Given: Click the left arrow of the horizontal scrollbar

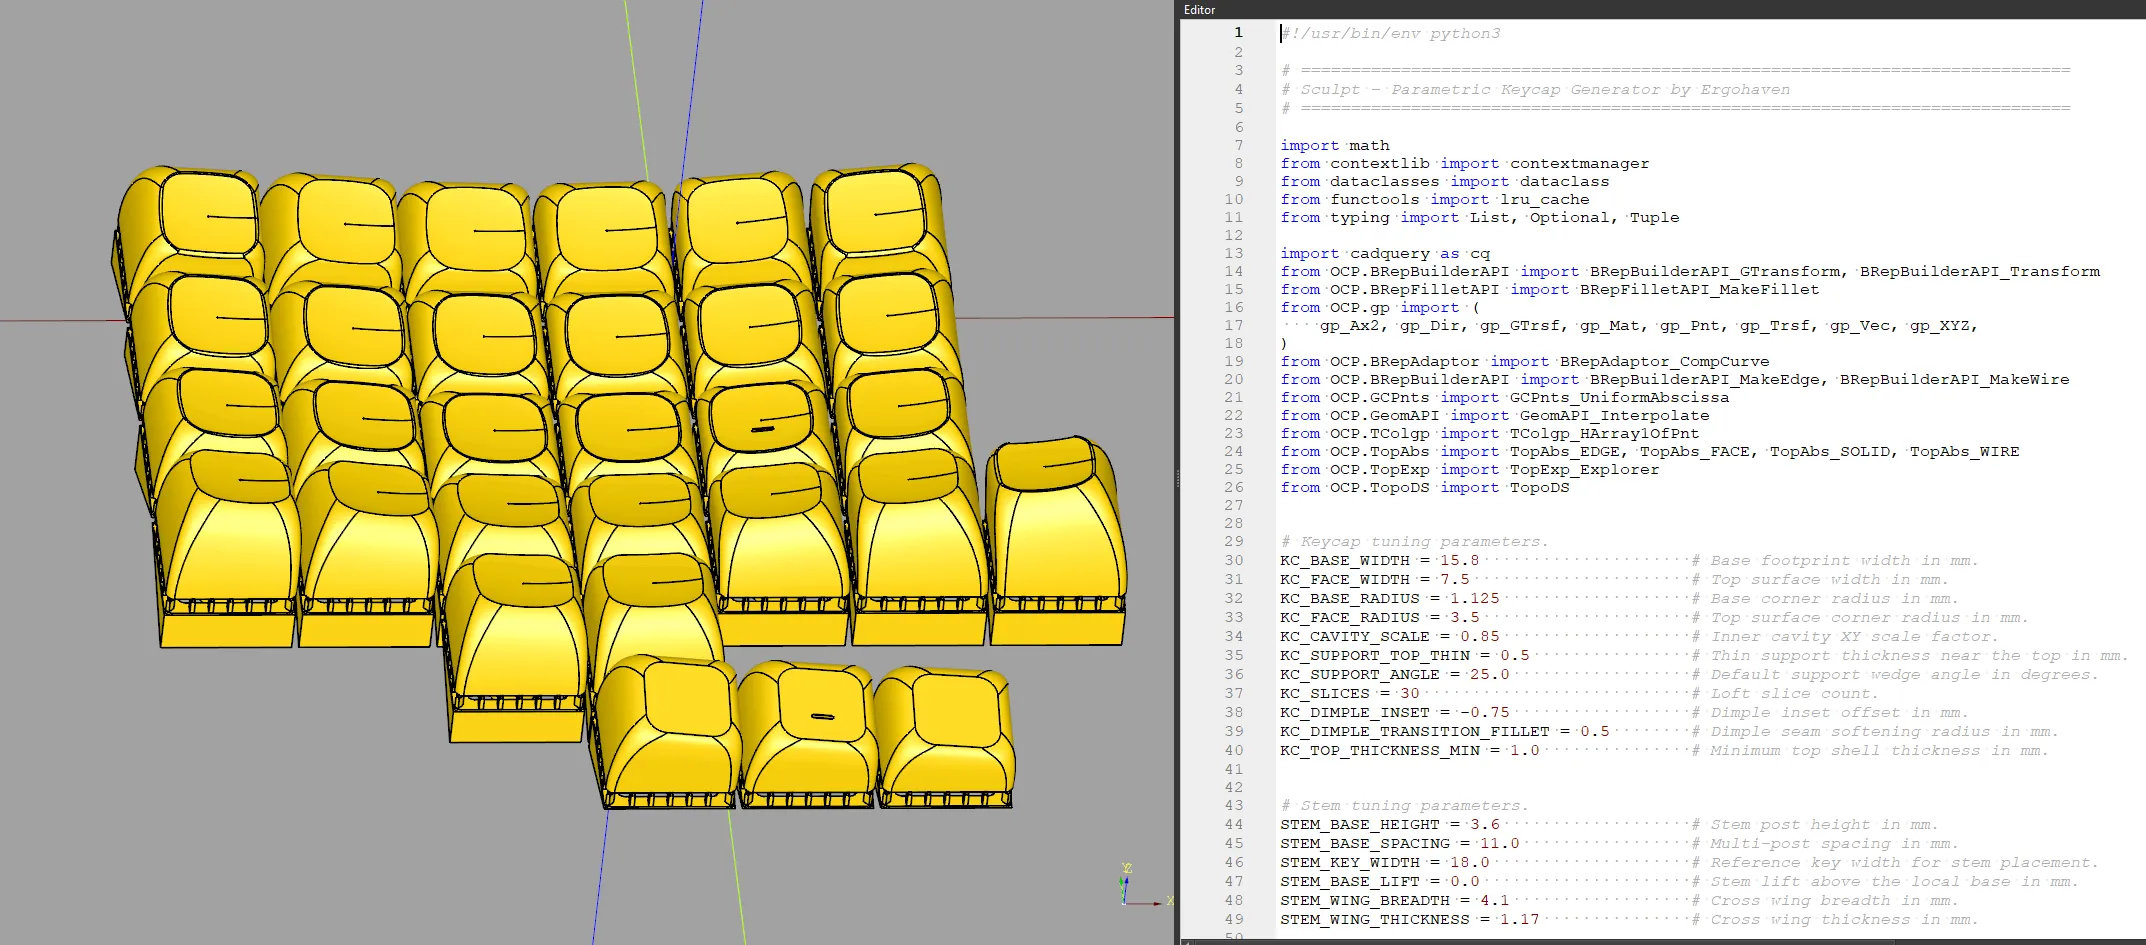Looking at the screenshot, I should (1187, 941).
